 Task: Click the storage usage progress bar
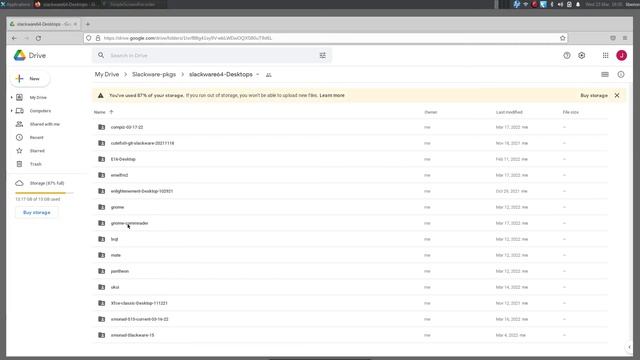pyautogui.click(x=44, y=193)
